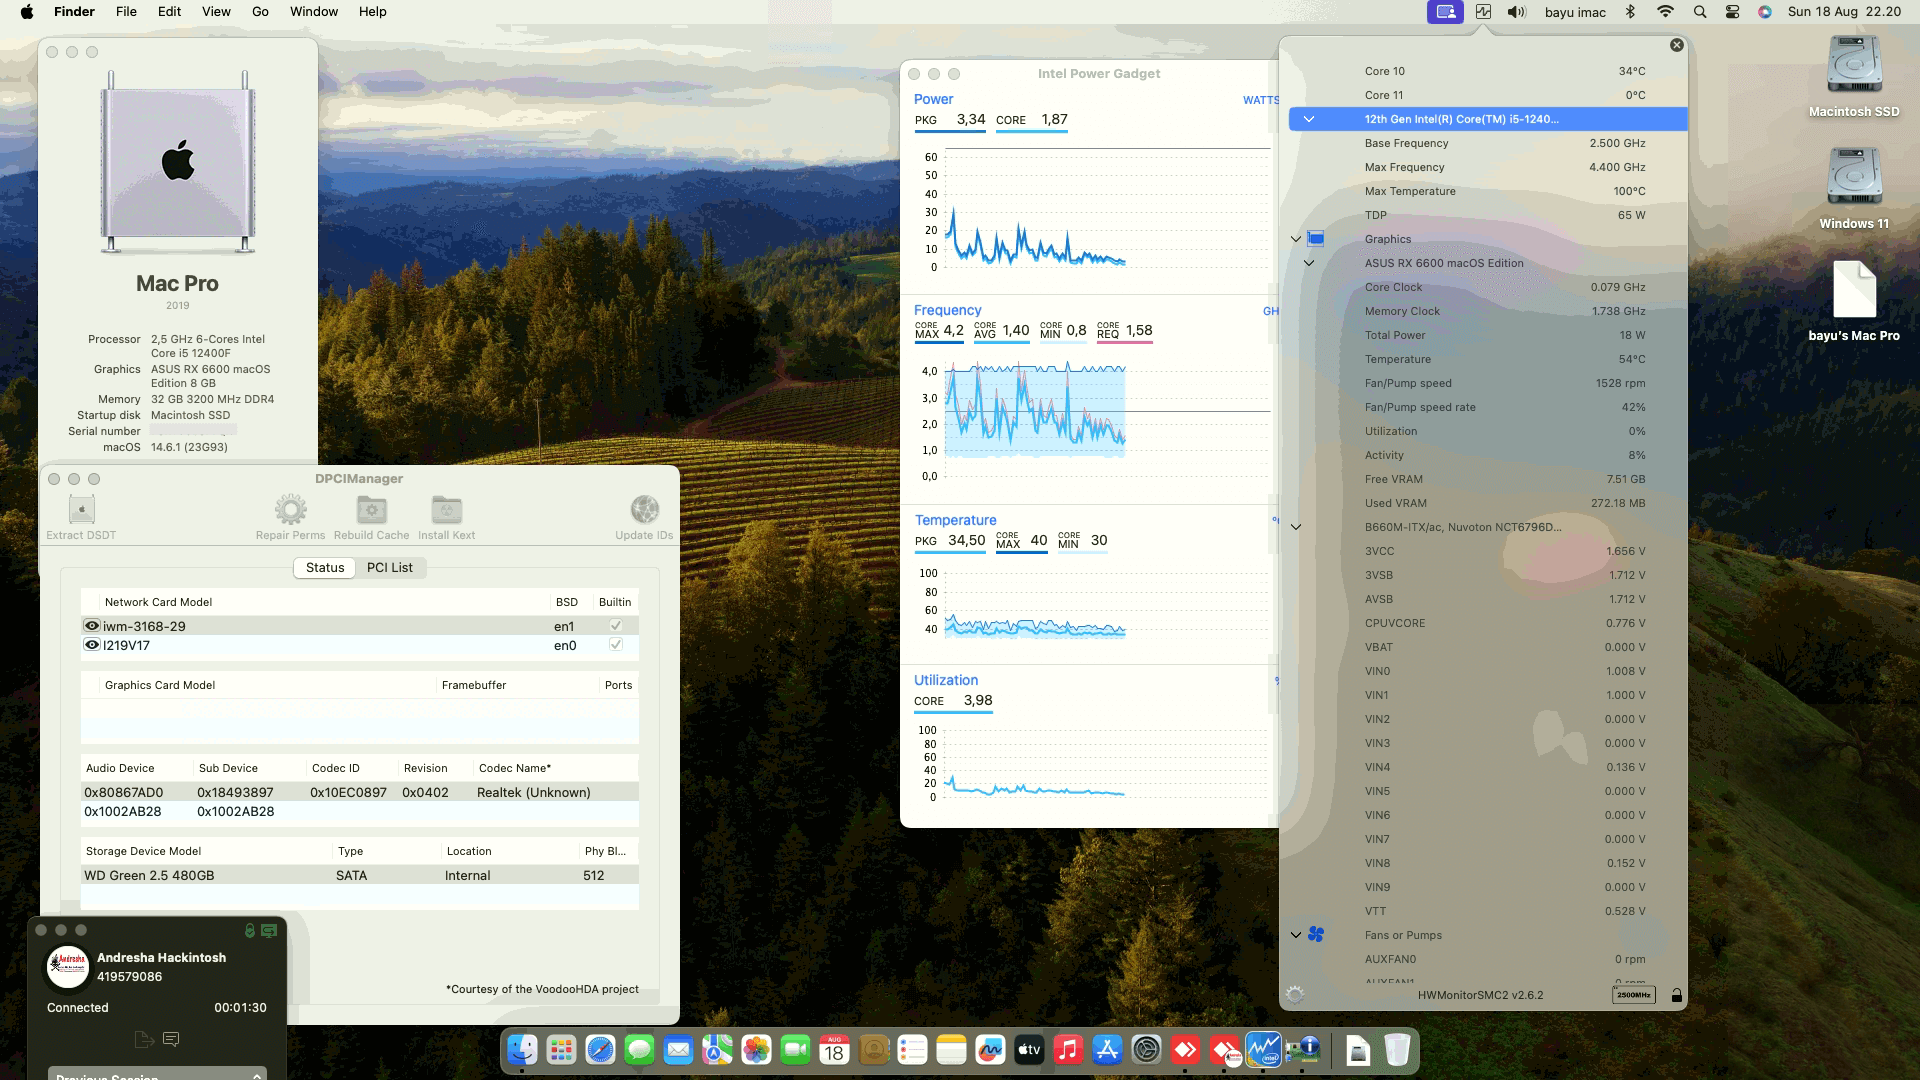Click the highlighted screen-sharing icon in menu bar
Screen dimensions: 1920x1080
point(1445,12)
